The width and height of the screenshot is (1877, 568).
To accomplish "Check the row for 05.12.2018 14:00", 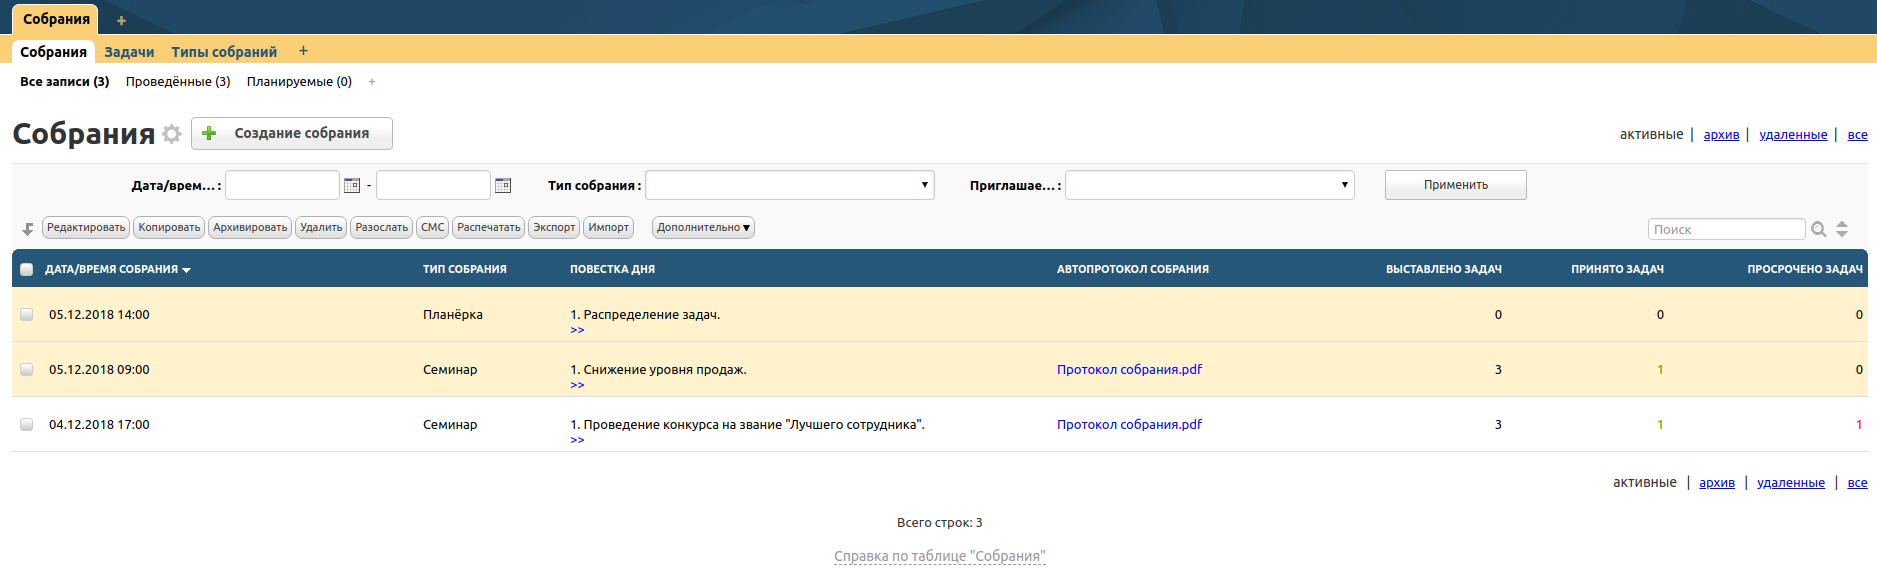I will [x=27, y=314].
